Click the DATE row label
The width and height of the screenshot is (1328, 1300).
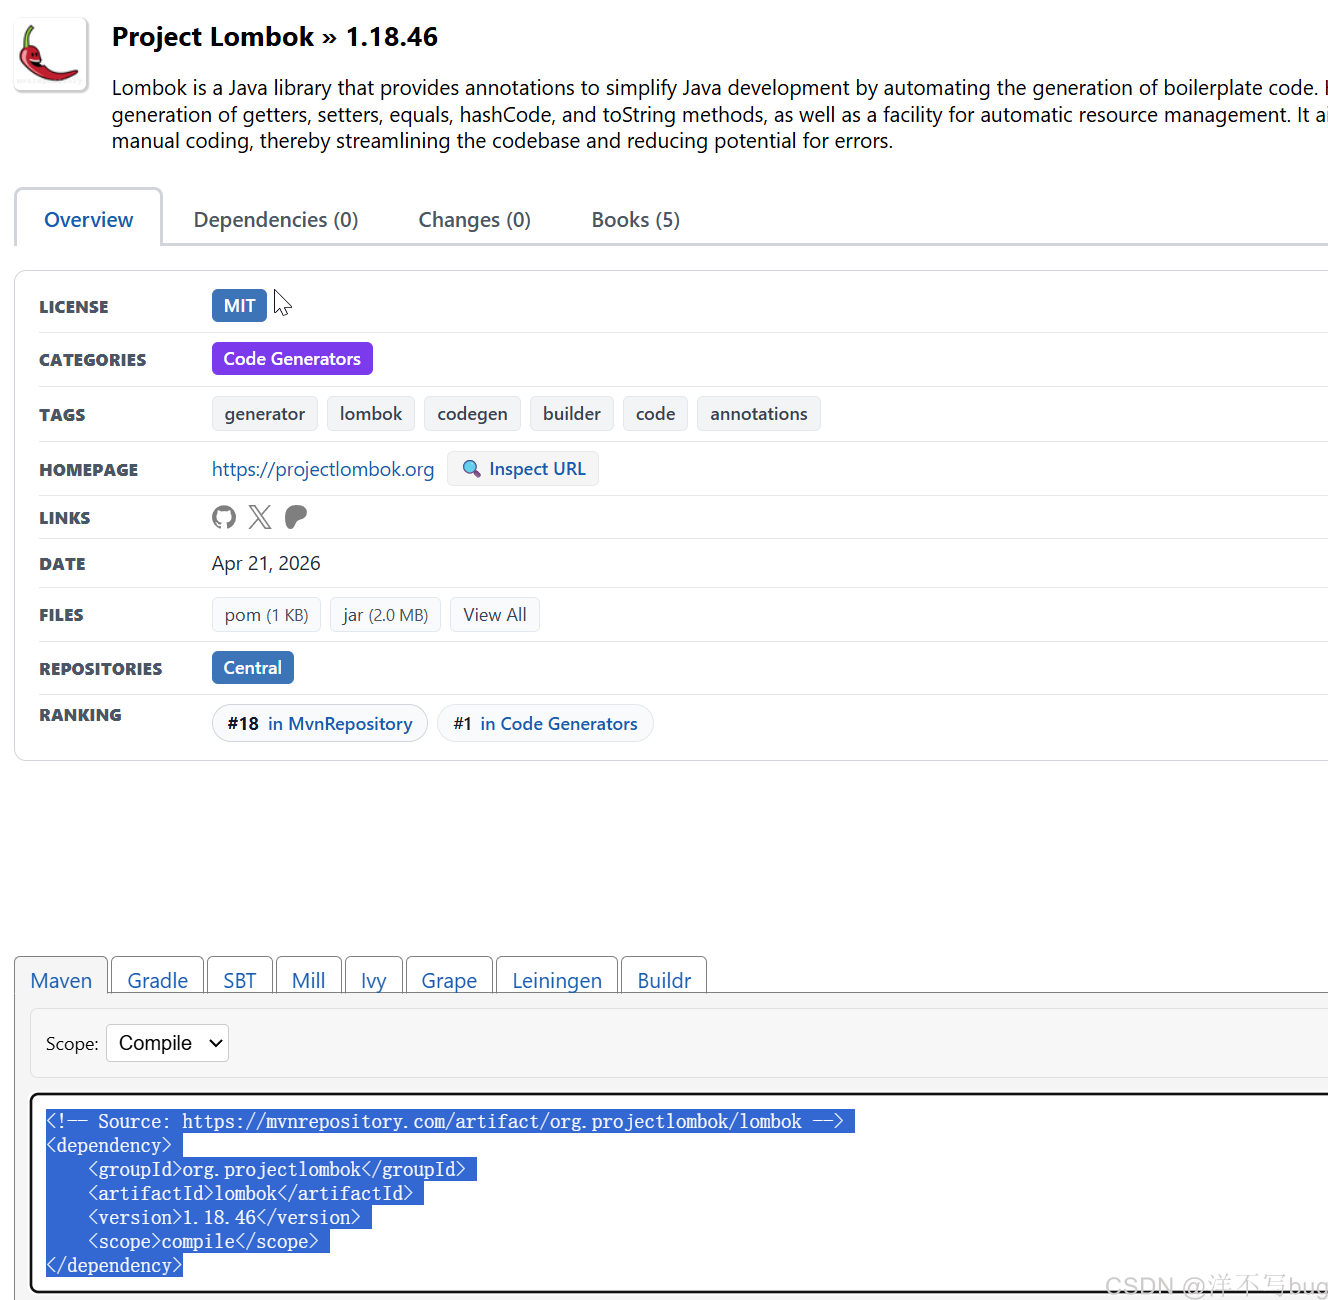[x=62, y=564]
